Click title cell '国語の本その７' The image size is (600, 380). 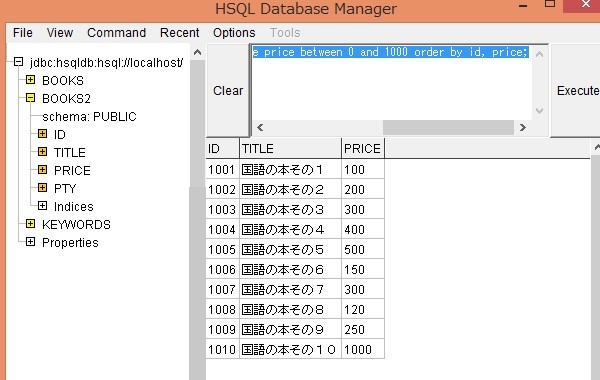pos(290,289)
